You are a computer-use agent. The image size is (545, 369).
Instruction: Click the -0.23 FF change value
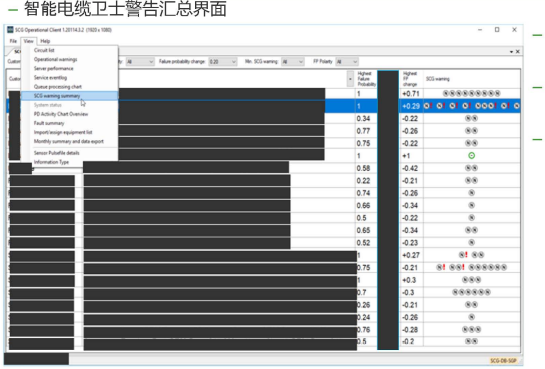[410, 243]
